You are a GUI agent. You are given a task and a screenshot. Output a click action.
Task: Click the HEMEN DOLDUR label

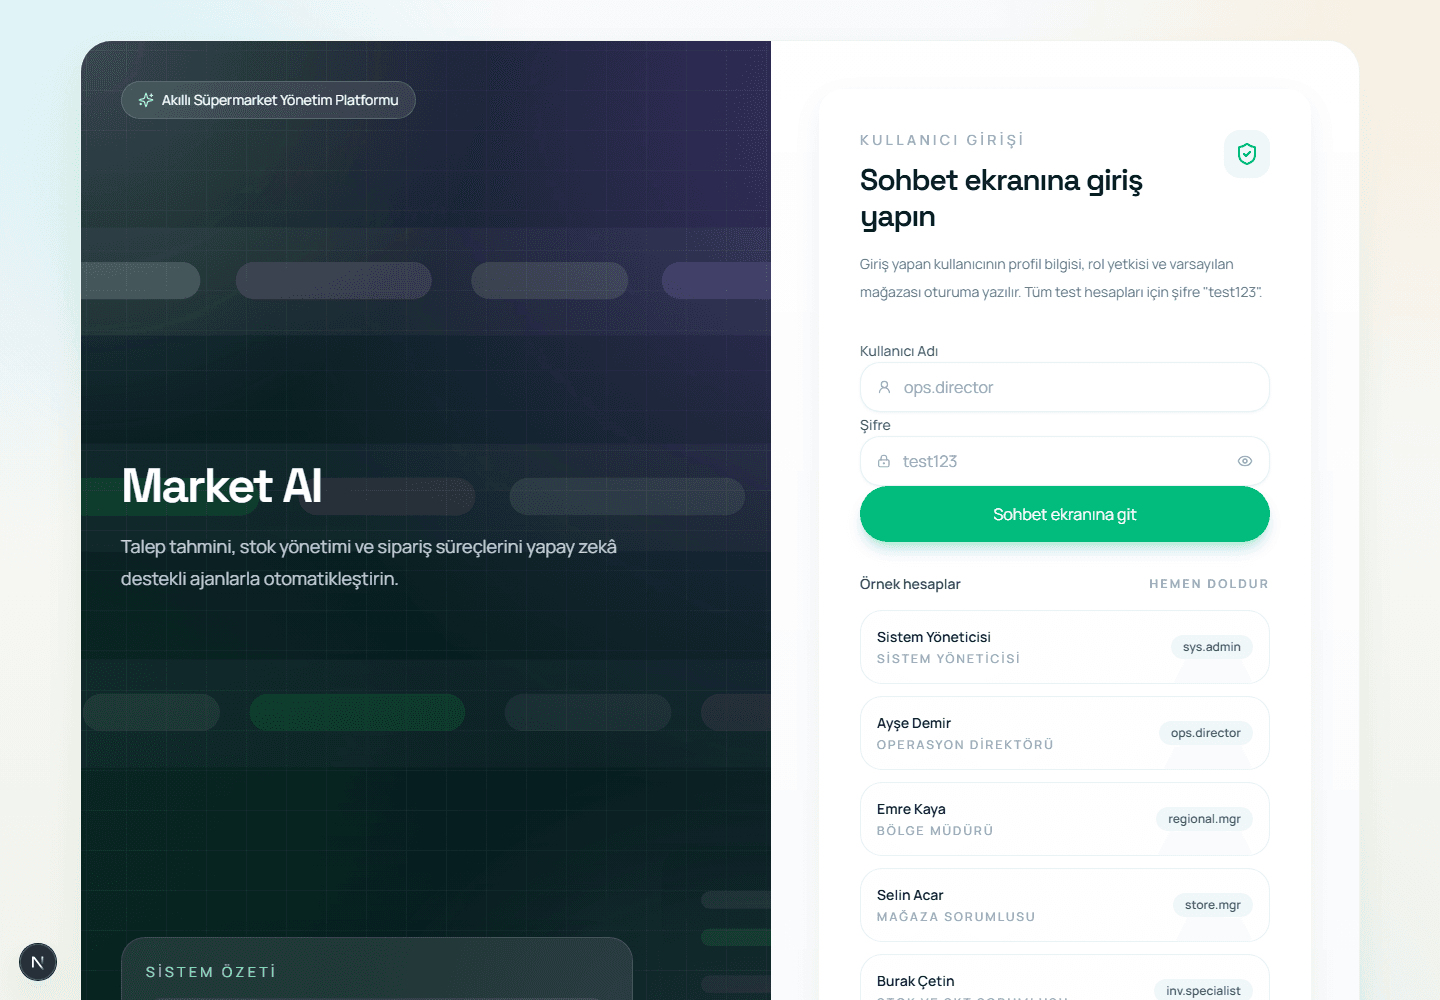(x=1209, y=584)
